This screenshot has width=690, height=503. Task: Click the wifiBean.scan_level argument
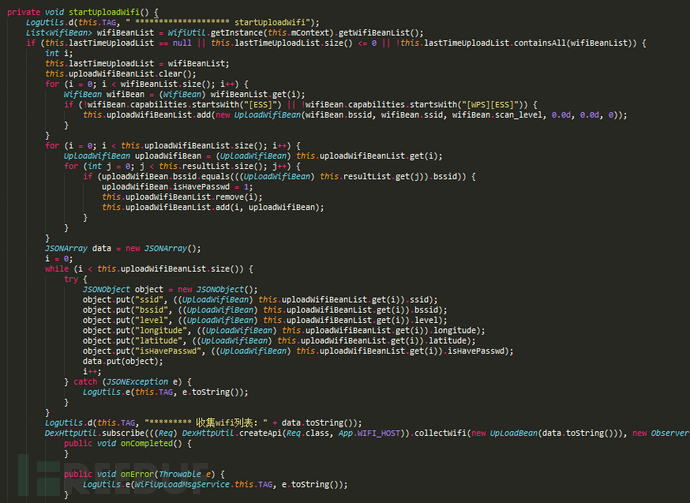tap(497, 115)
